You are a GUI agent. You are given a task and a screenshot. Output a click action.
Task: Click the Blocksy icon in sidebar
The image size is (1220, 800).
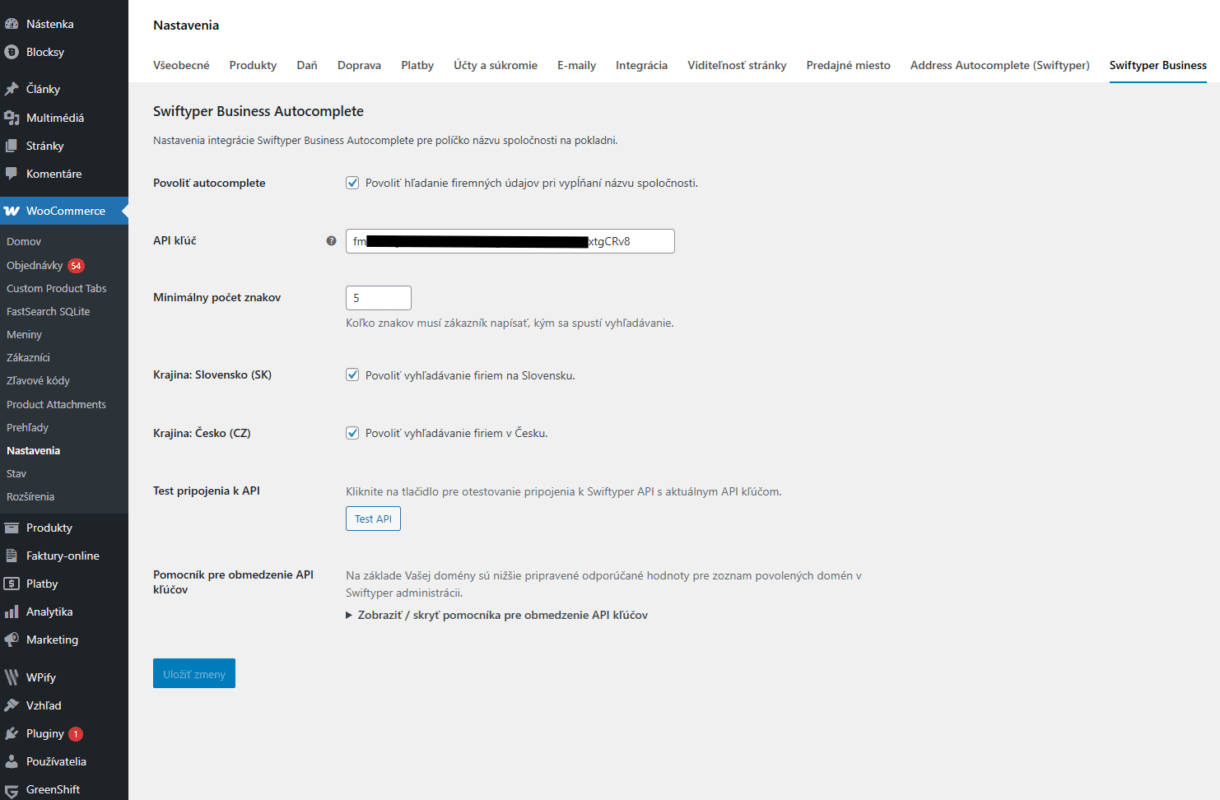(x=12, y=52)
